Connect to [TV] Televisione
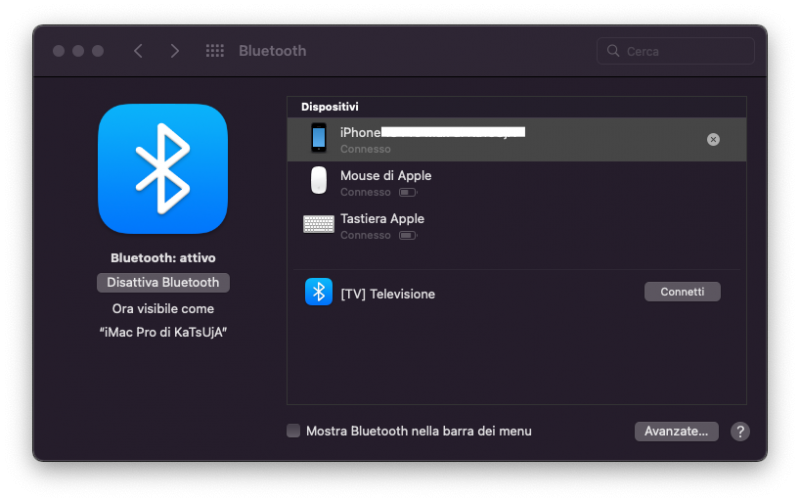This screenshot has height=502, width=800. click(x=682, y=292)
